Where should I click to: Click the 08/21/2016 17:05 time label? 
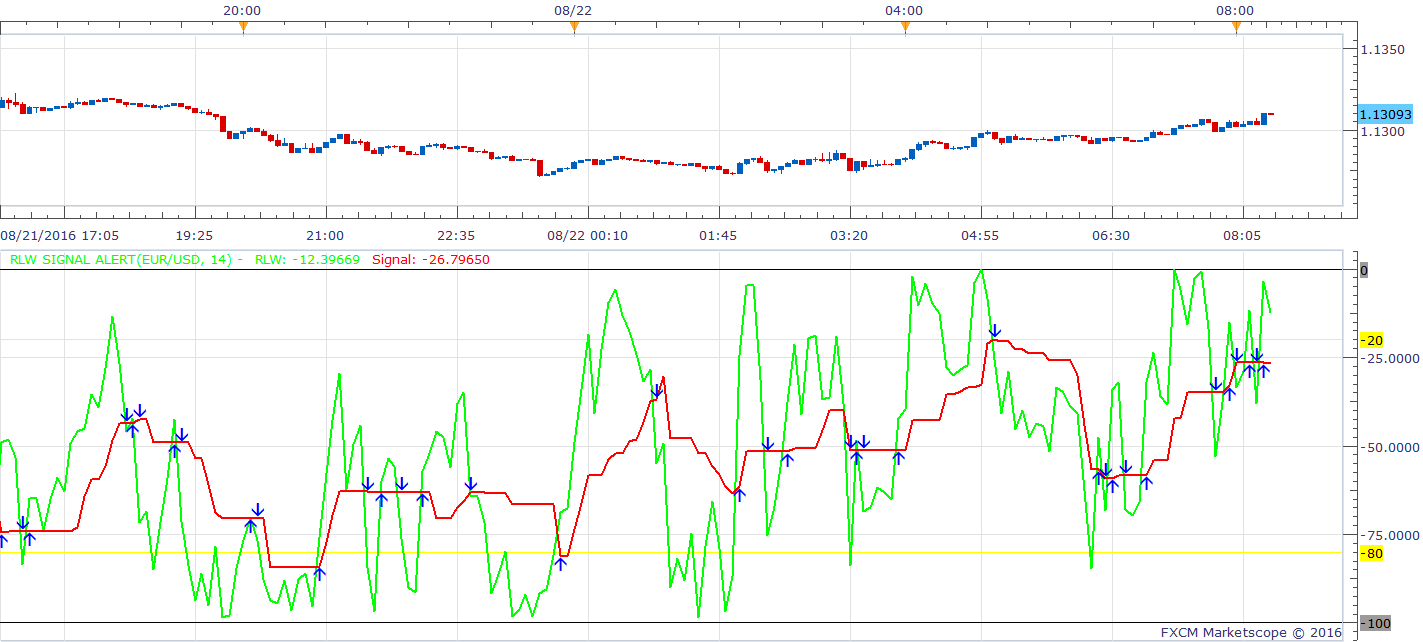tap(60, 235)
